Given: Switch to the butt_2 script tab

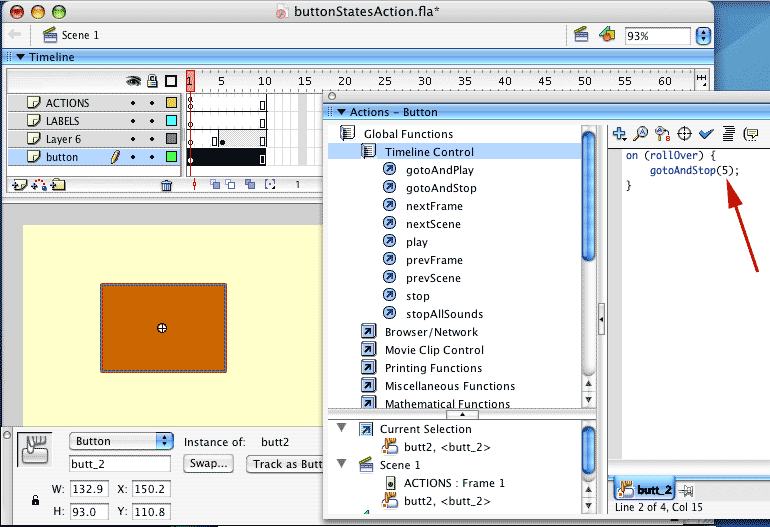Looking at the screenshot, I should 645,490.
